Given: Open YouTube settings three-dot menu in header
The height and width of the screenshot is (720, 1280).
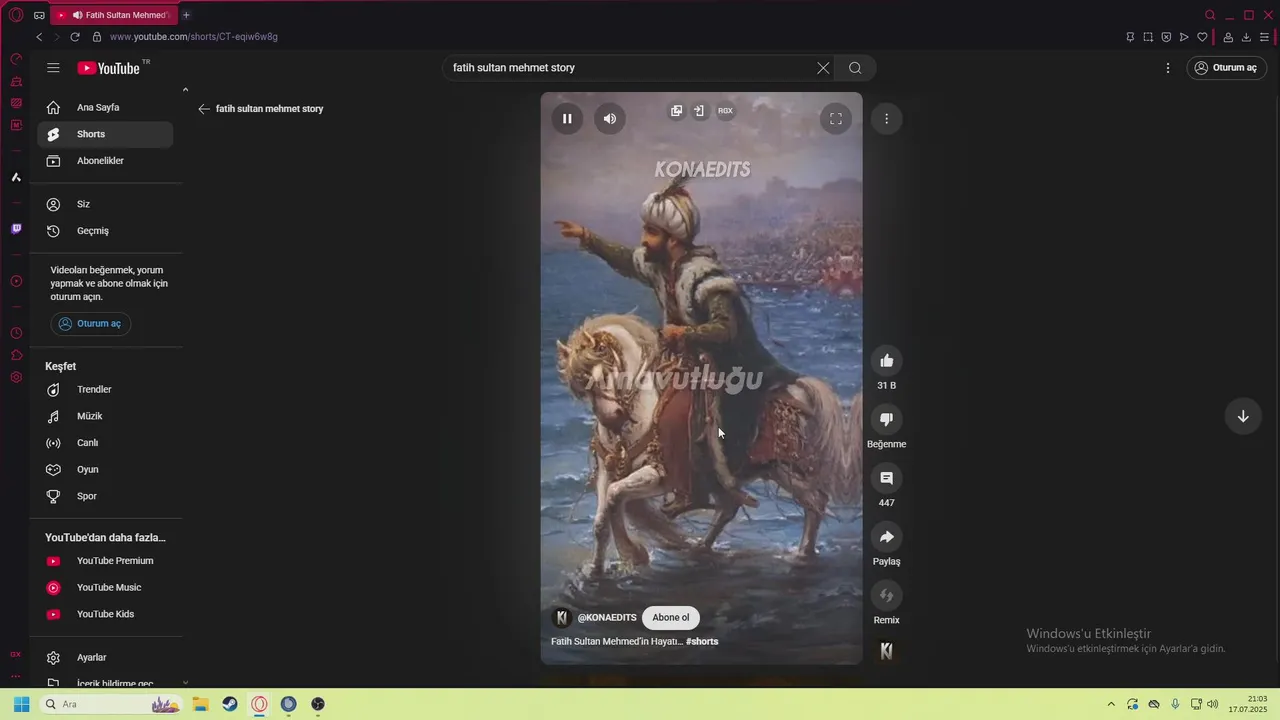Looking at the screenshot, I should (x=1168, y=68).
